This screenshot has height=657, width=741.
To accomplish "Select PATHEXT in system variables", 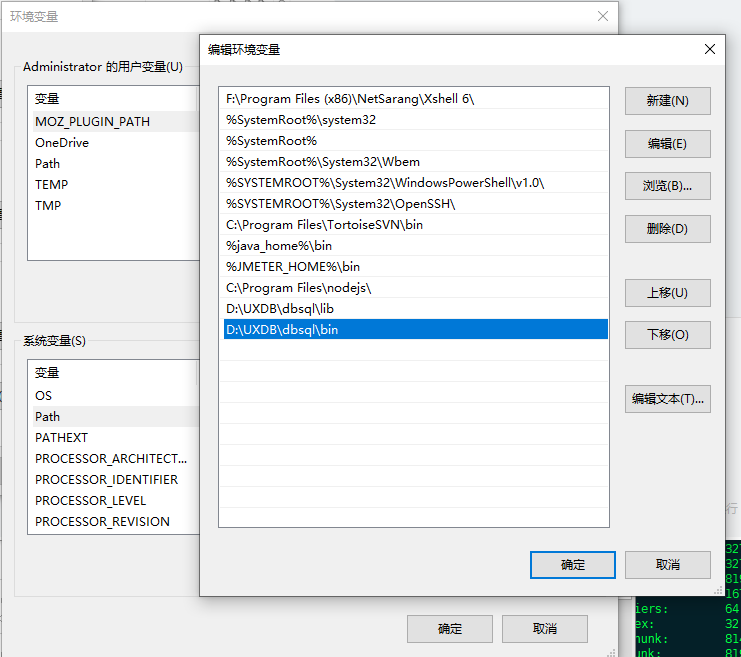I will [x=62, y=438].
